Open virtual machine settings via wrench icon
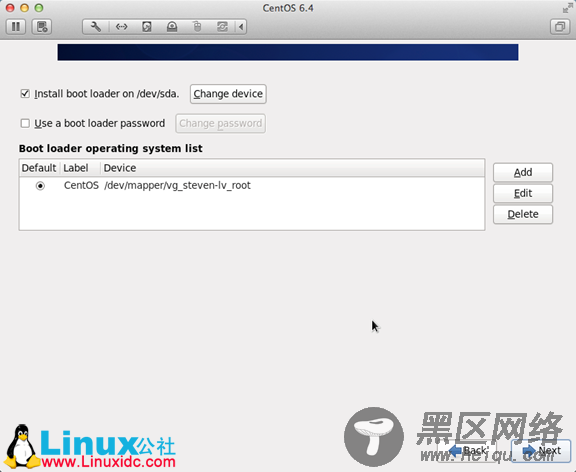The width and height of the screenshot is (576, 472). point(96,27)
